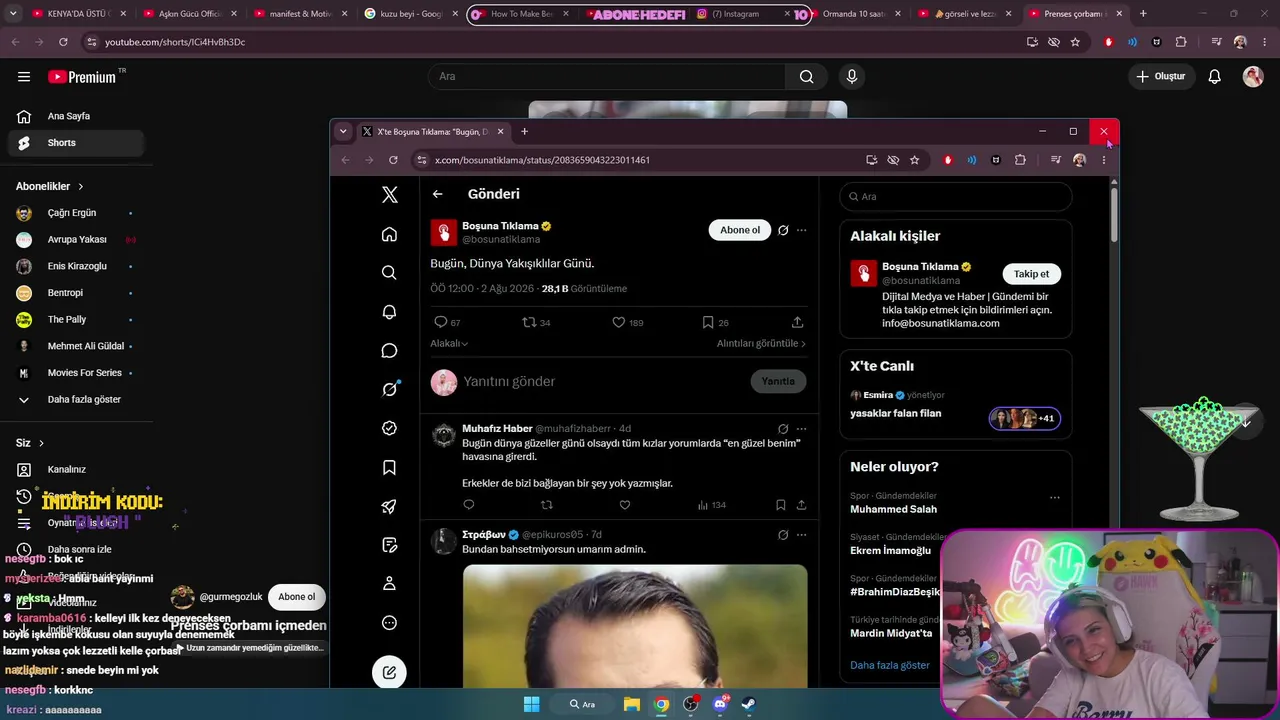Open X search from the left sidebar
This screenshot has height=720, width=1280.
click(389, 273)
